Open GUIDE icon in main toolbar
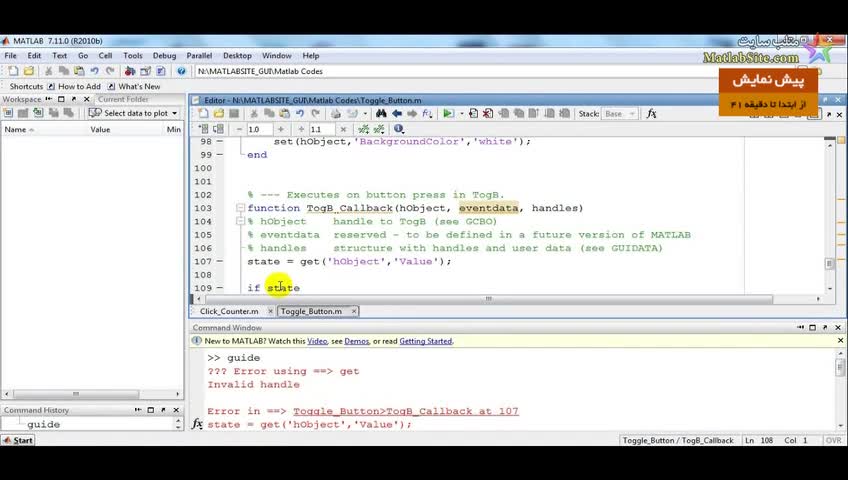The height and width of the screenshot is (480, 848). 145,71
